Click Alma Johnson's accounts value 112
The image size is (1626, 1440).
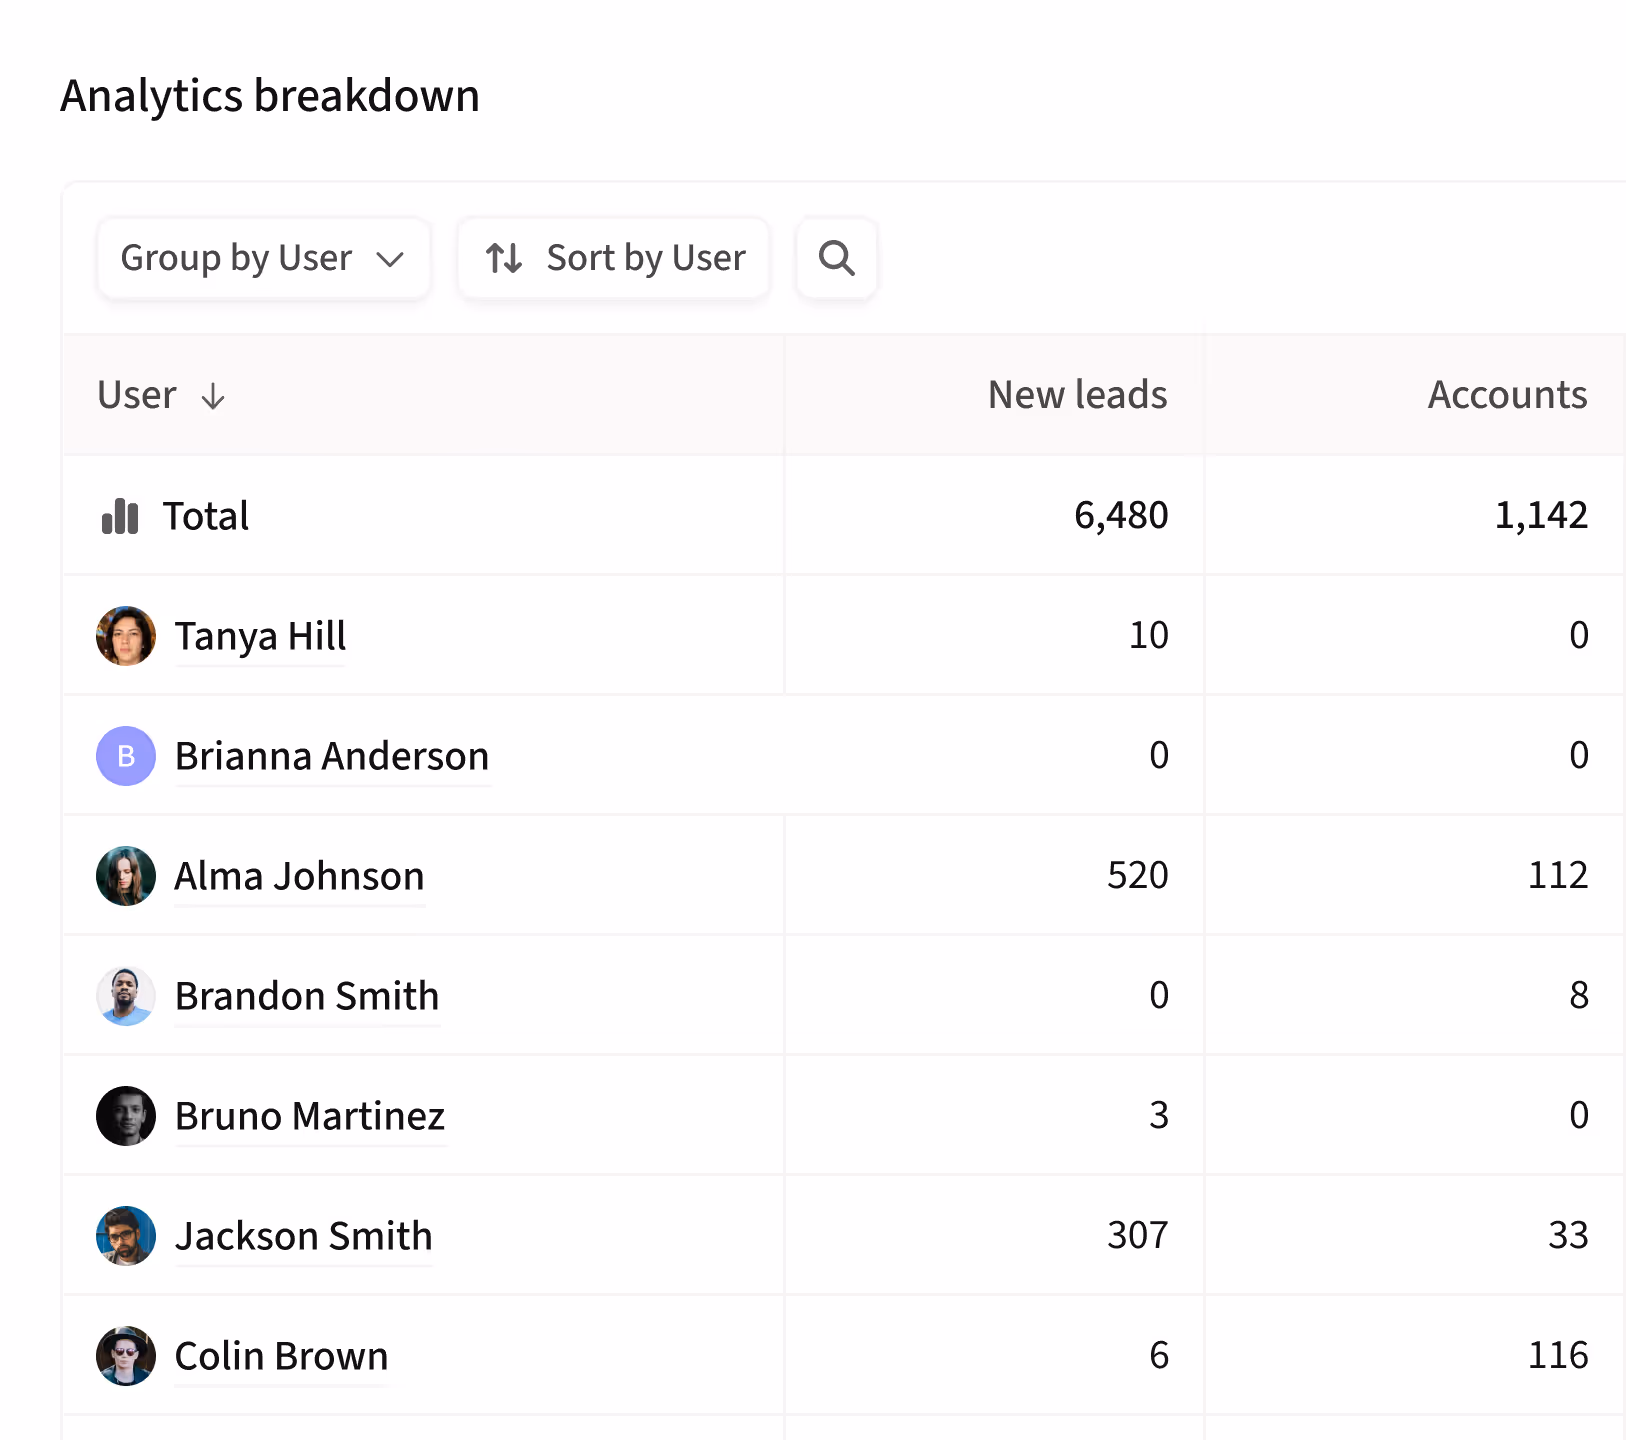[x=1558, y=875]
